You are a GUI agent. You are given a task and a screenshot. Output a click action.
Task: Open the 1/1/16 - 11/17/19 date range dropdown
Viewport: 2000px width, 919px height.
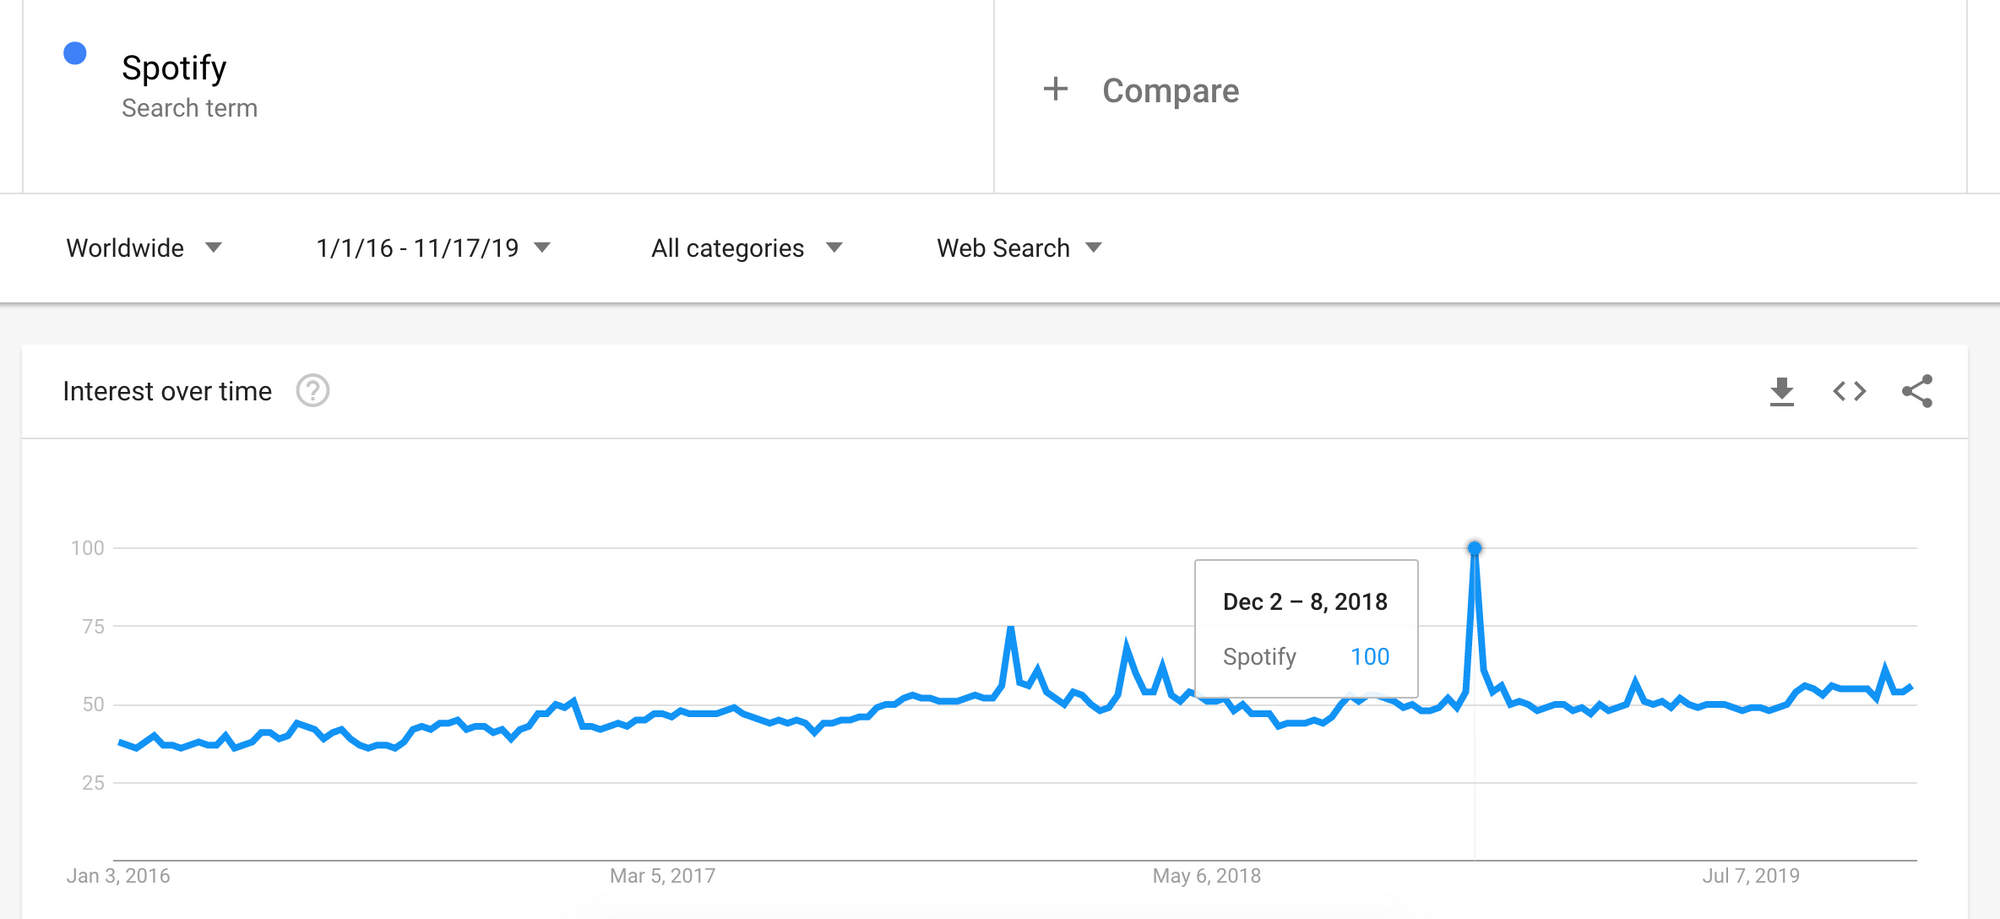(433, 248)
